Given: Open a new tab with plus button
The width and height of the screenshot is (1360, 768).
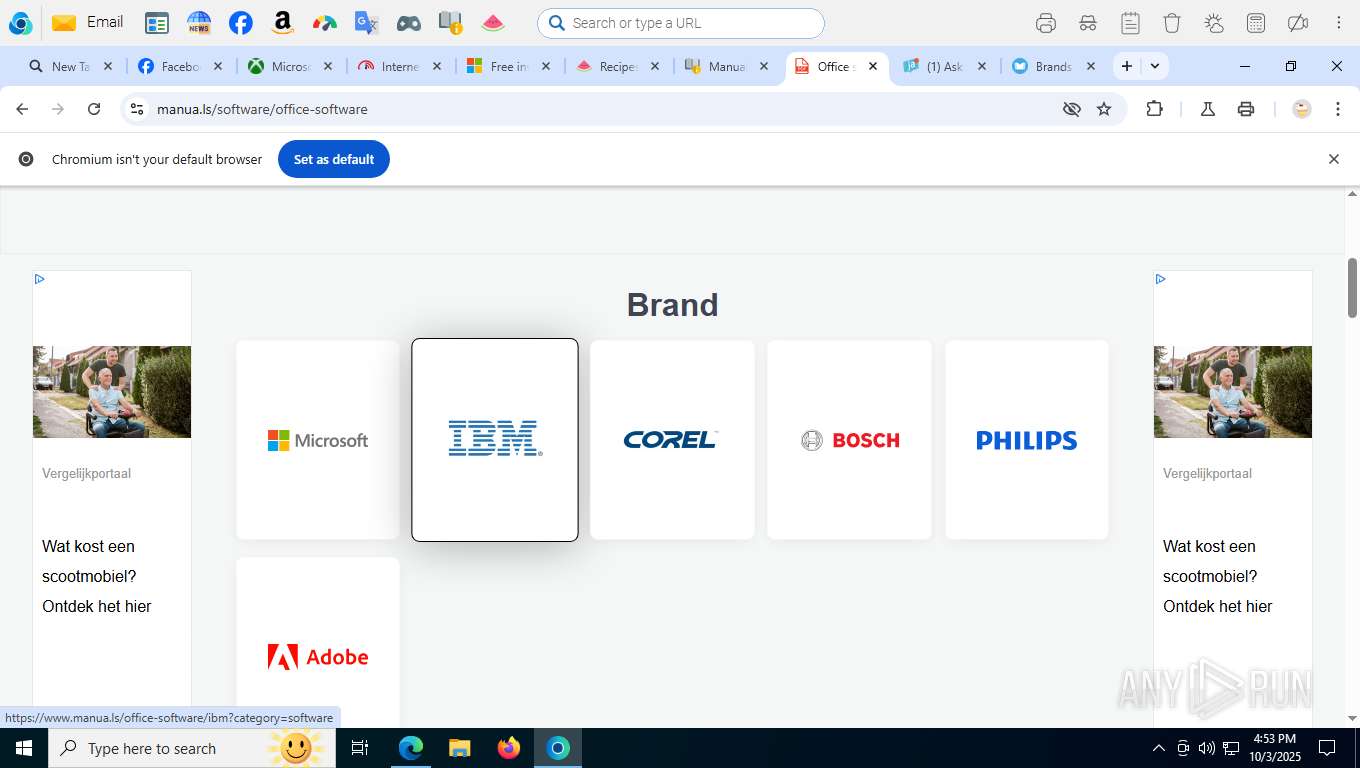Looking at the screenshot, I should (1127, 66).
